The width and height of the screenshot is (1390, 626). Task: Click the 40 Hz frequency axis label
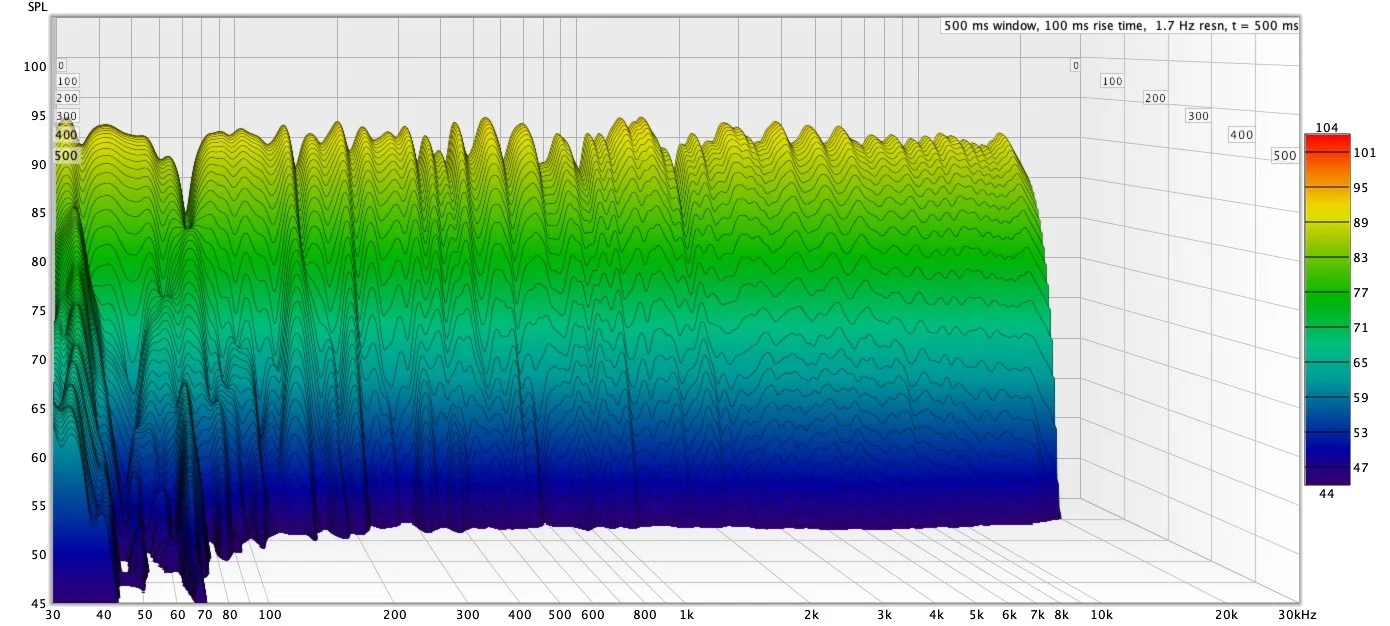coord(104,615)
